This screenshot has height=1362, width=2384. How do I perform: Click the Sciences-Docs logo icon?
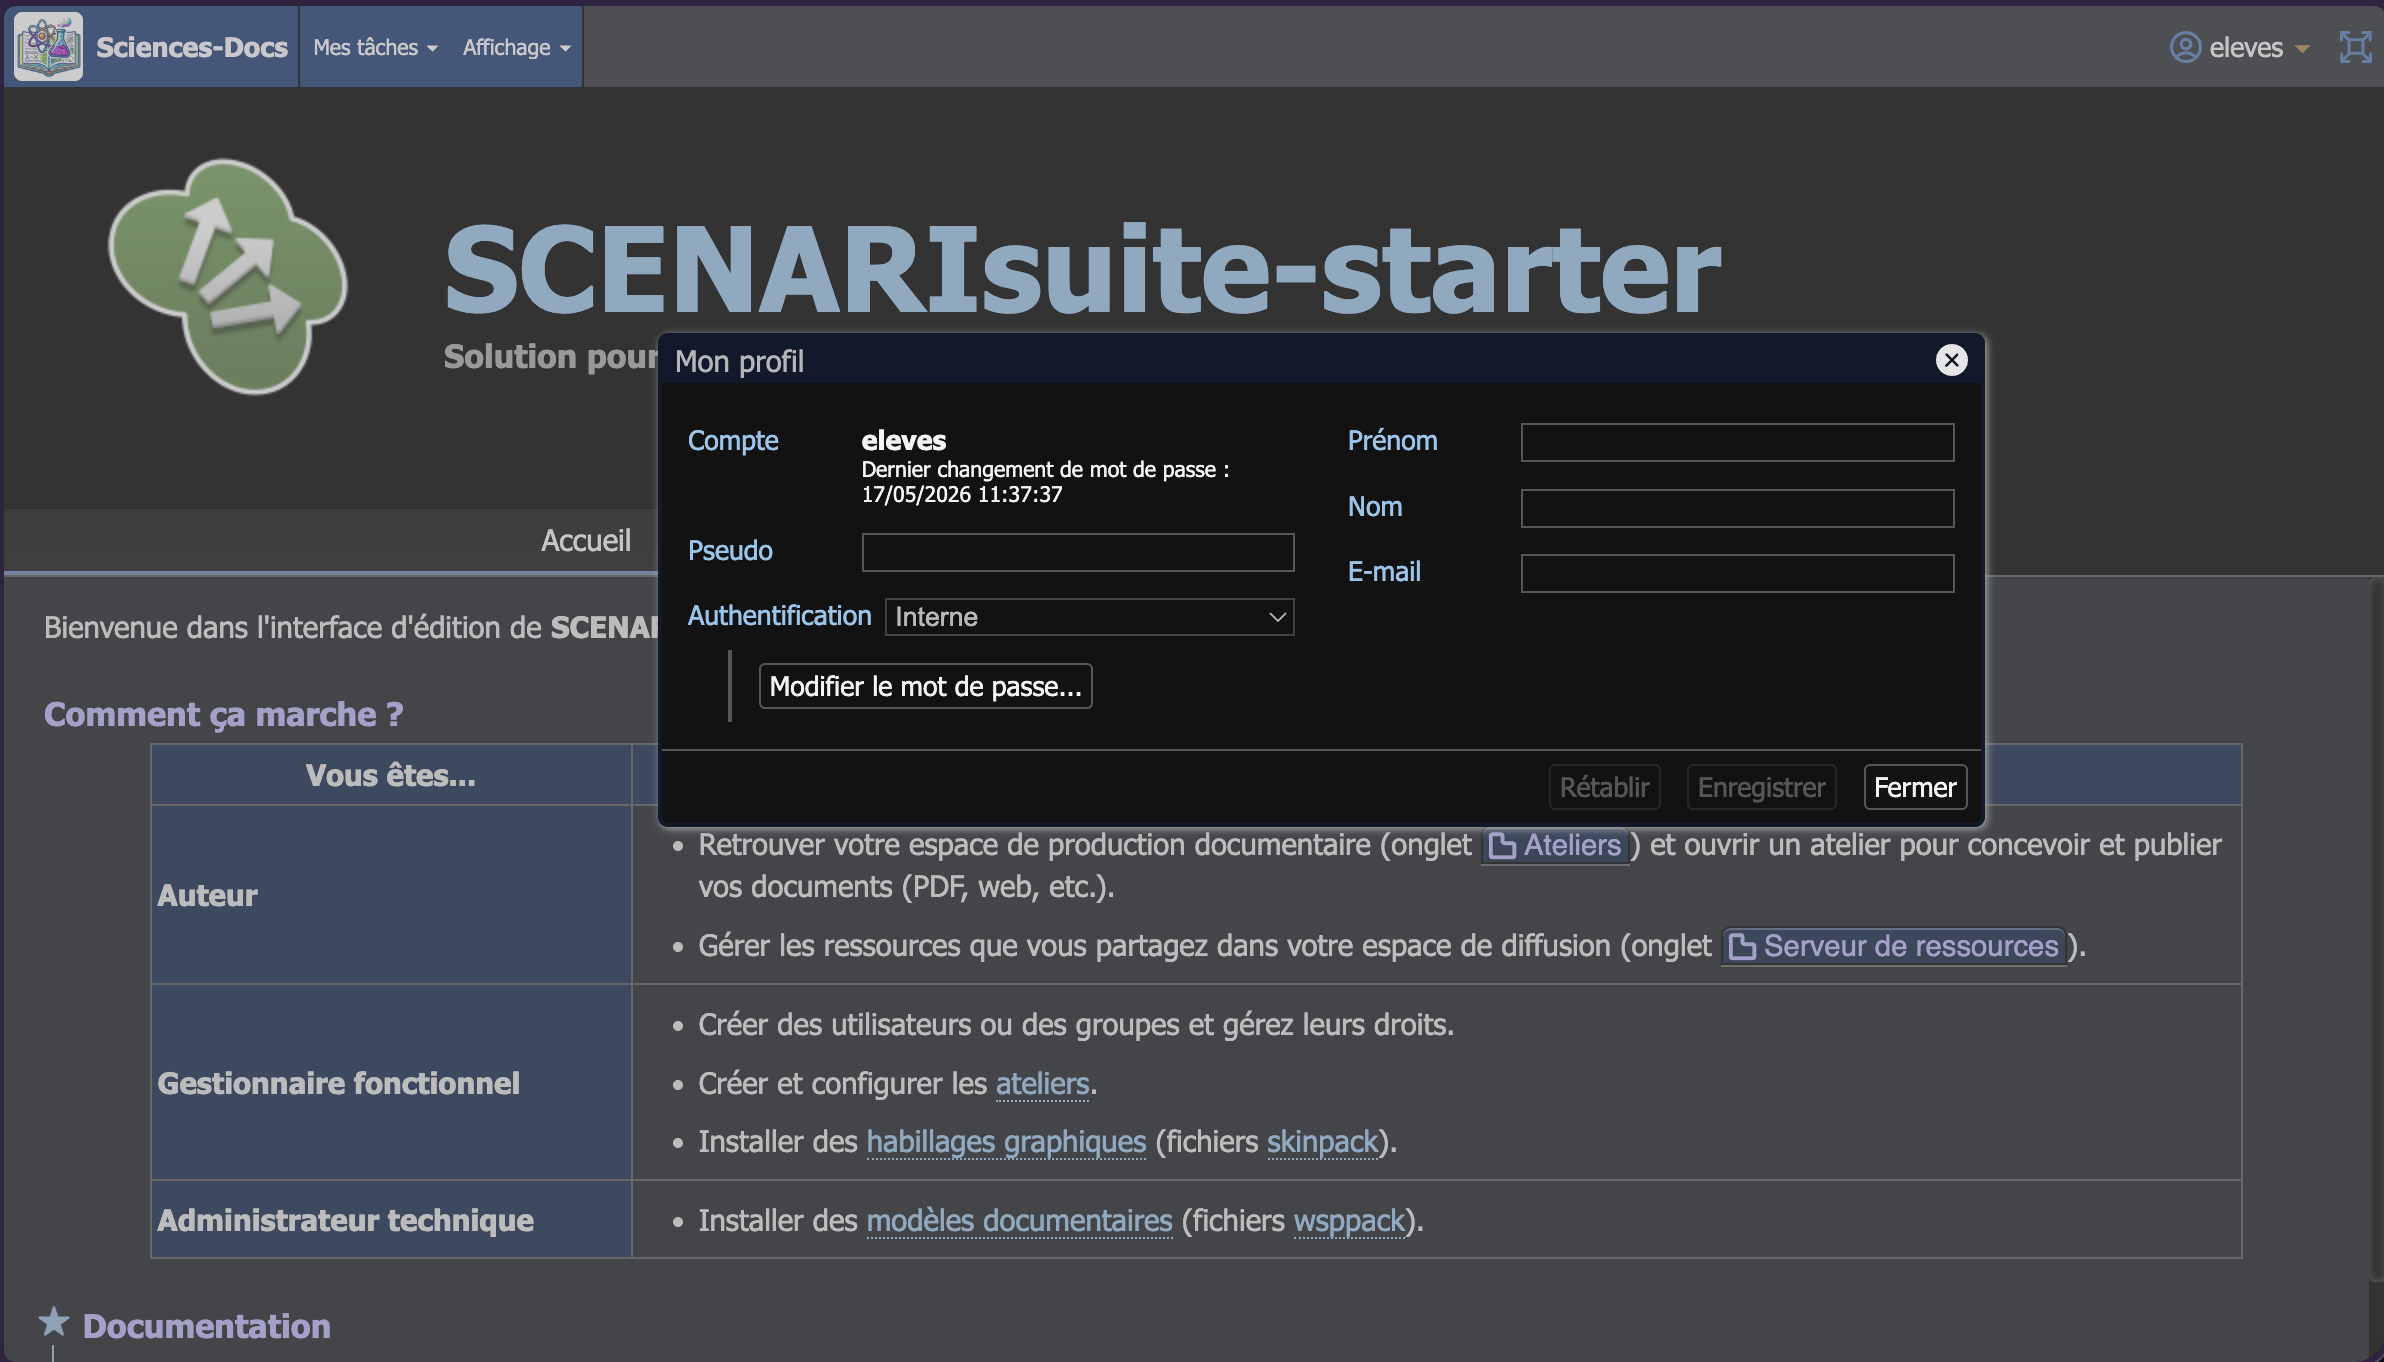pyautogui.click(x=48, y=46)
